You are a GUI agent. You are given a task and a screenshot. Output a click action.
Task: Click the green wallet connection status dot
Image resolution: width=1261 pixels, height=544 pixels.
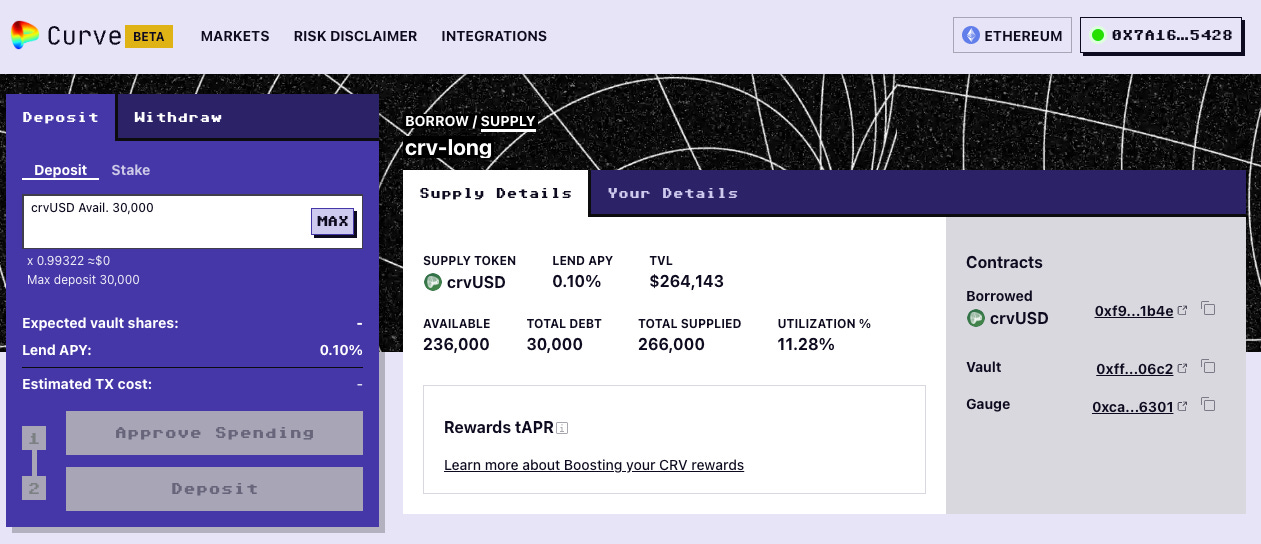tap(1098, 36)
